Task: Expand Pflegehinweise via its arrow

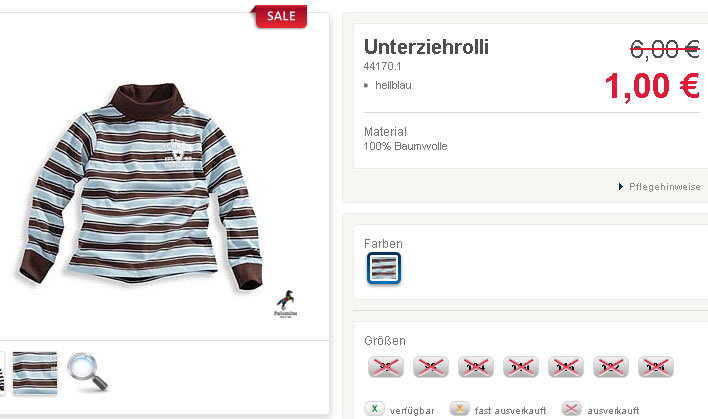Action: point(621,187)
